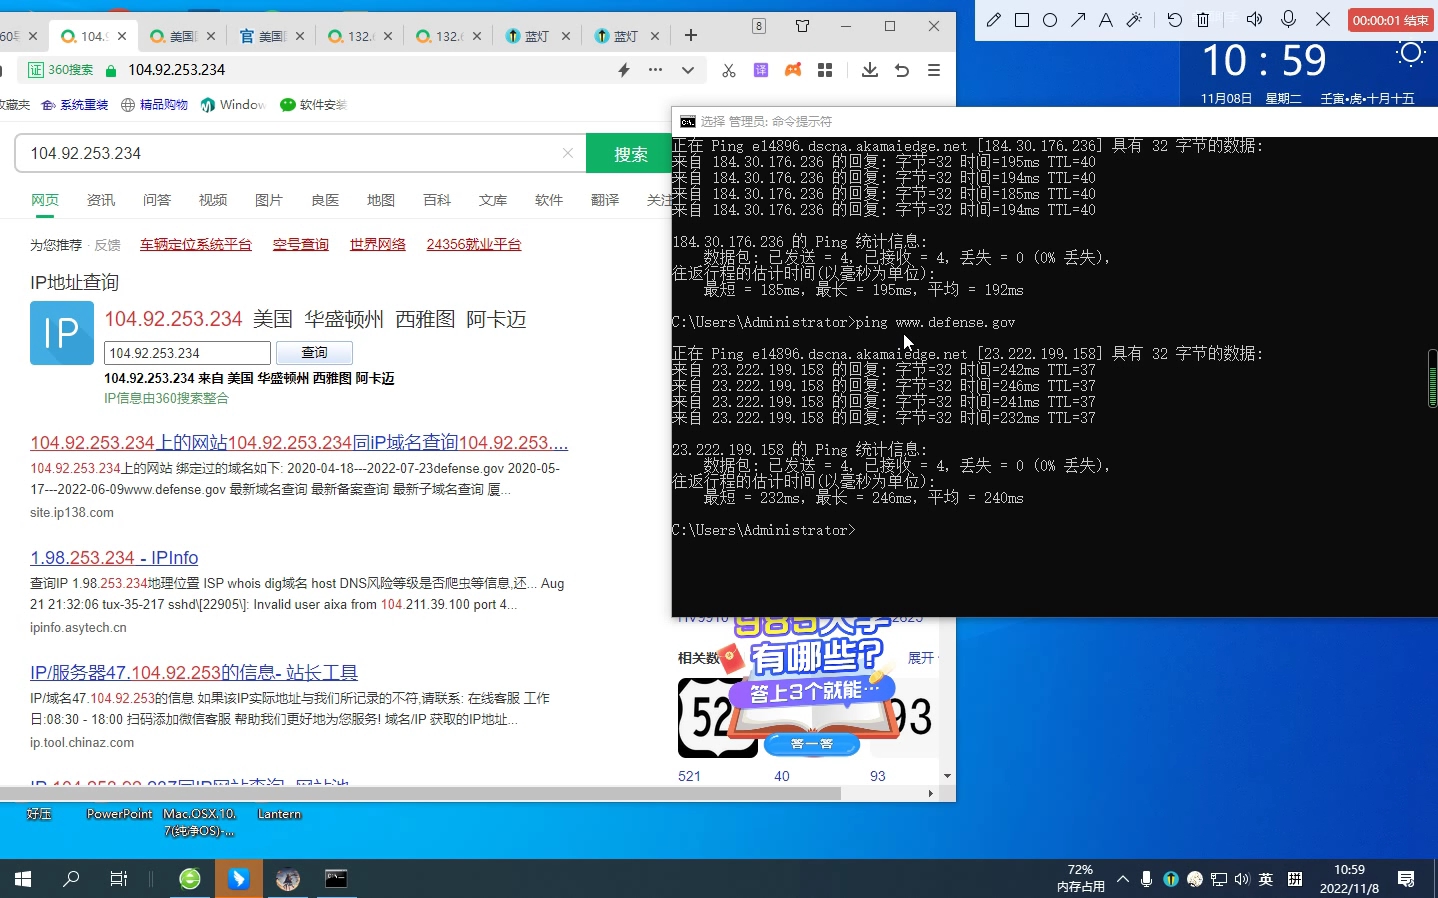This screenshot has height=898, width=1438.
Task: Open the extensions grid icon
Action: pos(825,70)
